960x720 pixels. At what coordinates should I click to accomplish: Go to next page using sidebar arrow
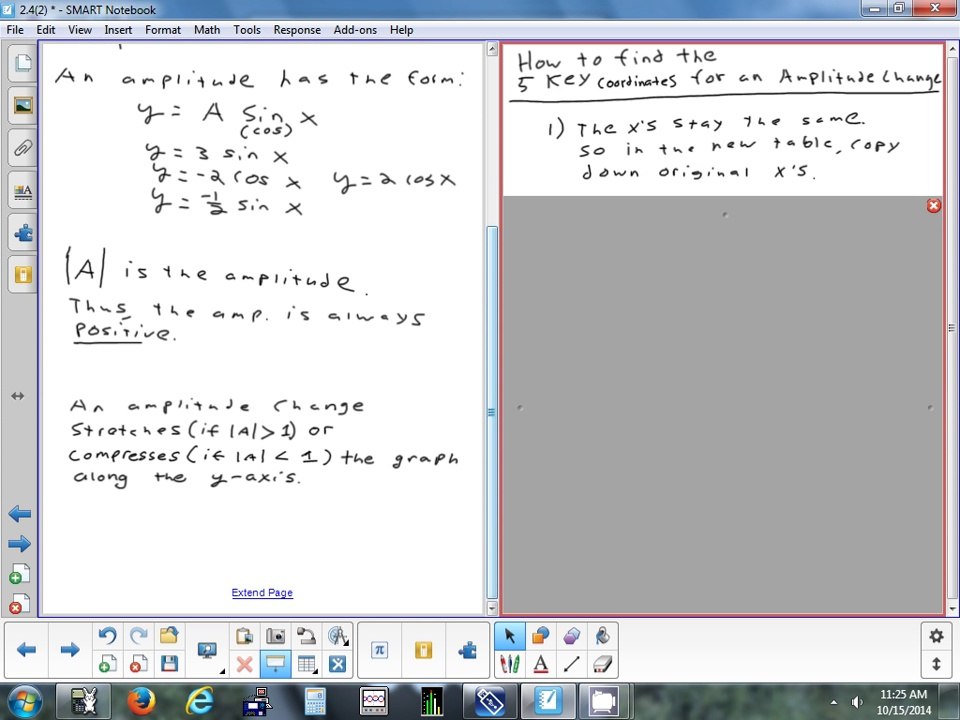click(20, 543)
